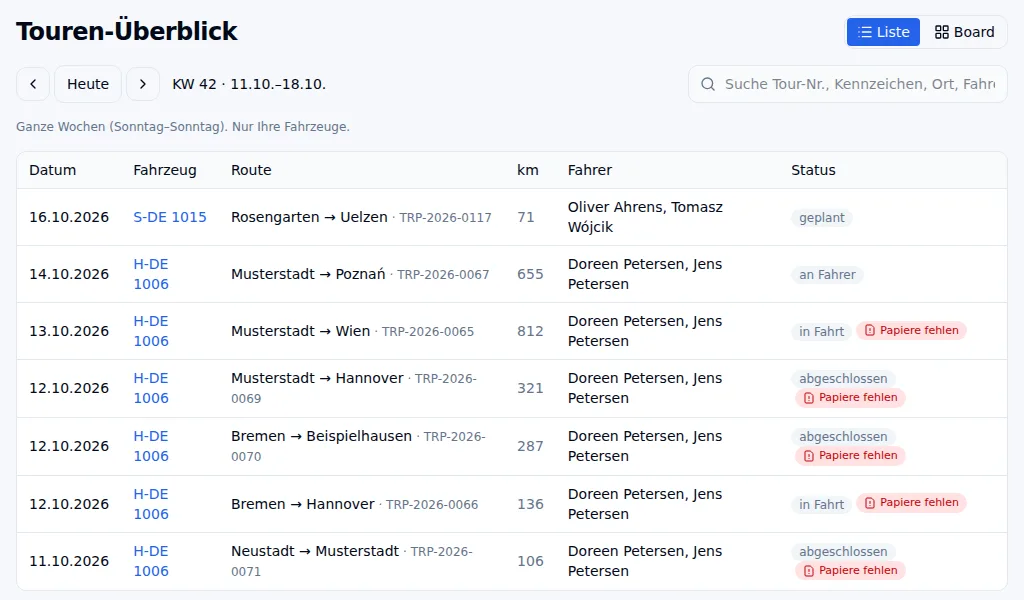Sort by km column header
This screenshot has height=600, width=1024.
point(528,170)
